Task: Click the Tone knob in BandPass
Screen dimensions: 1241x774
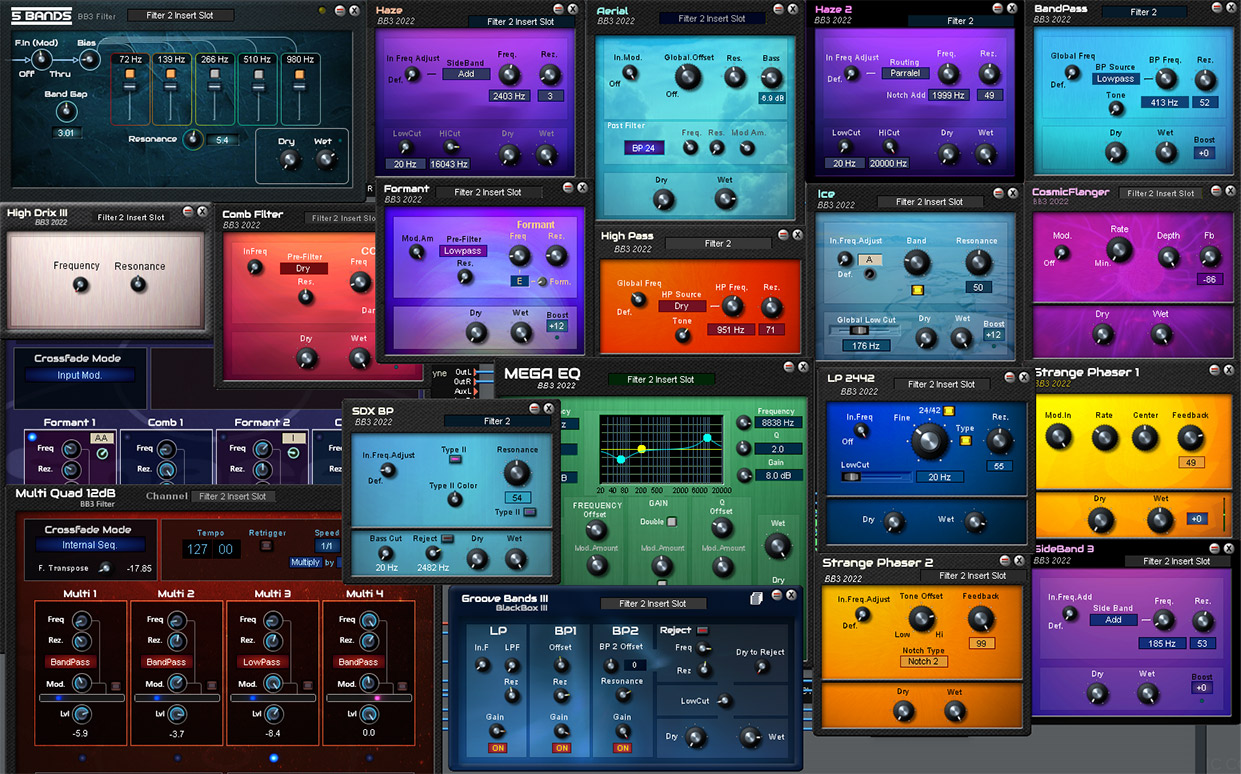Action: 1115,109
